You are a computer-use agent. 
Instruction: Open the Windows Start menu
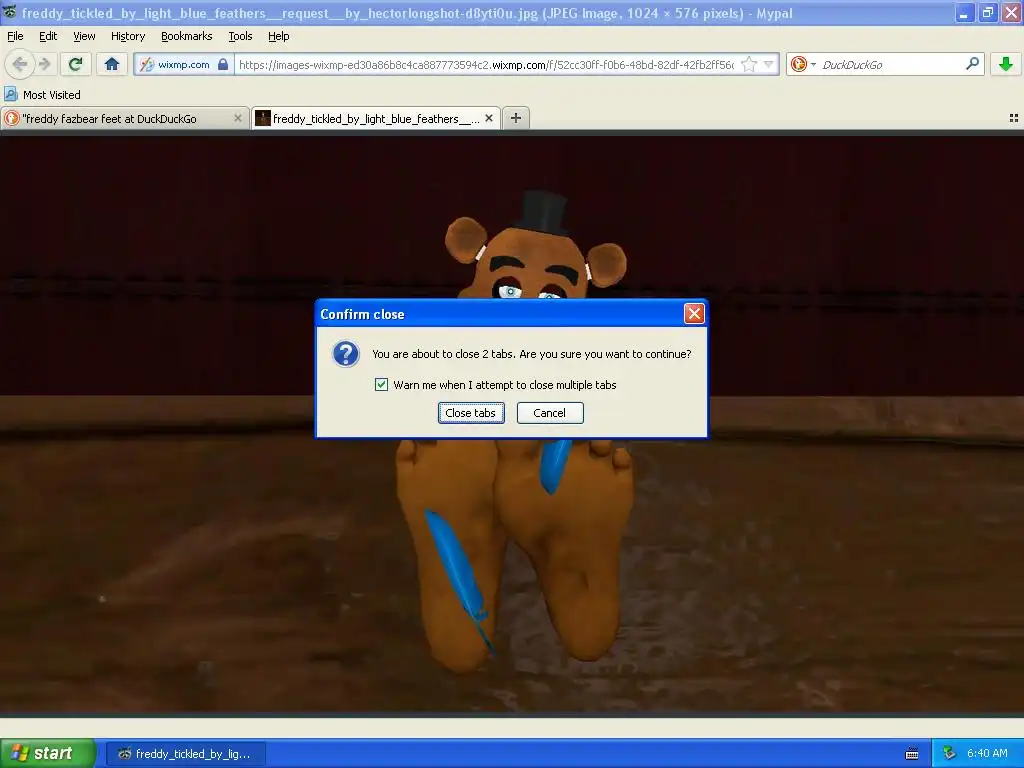point(48,753)
